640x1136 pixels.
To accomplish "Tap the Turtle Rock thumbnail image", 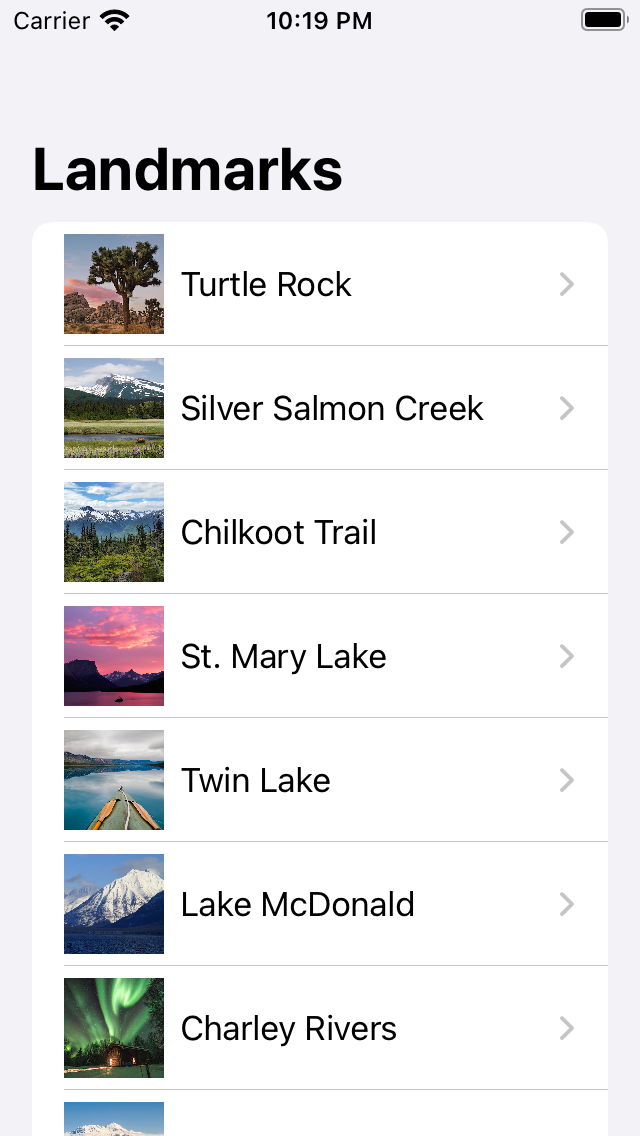I will 114,284.
